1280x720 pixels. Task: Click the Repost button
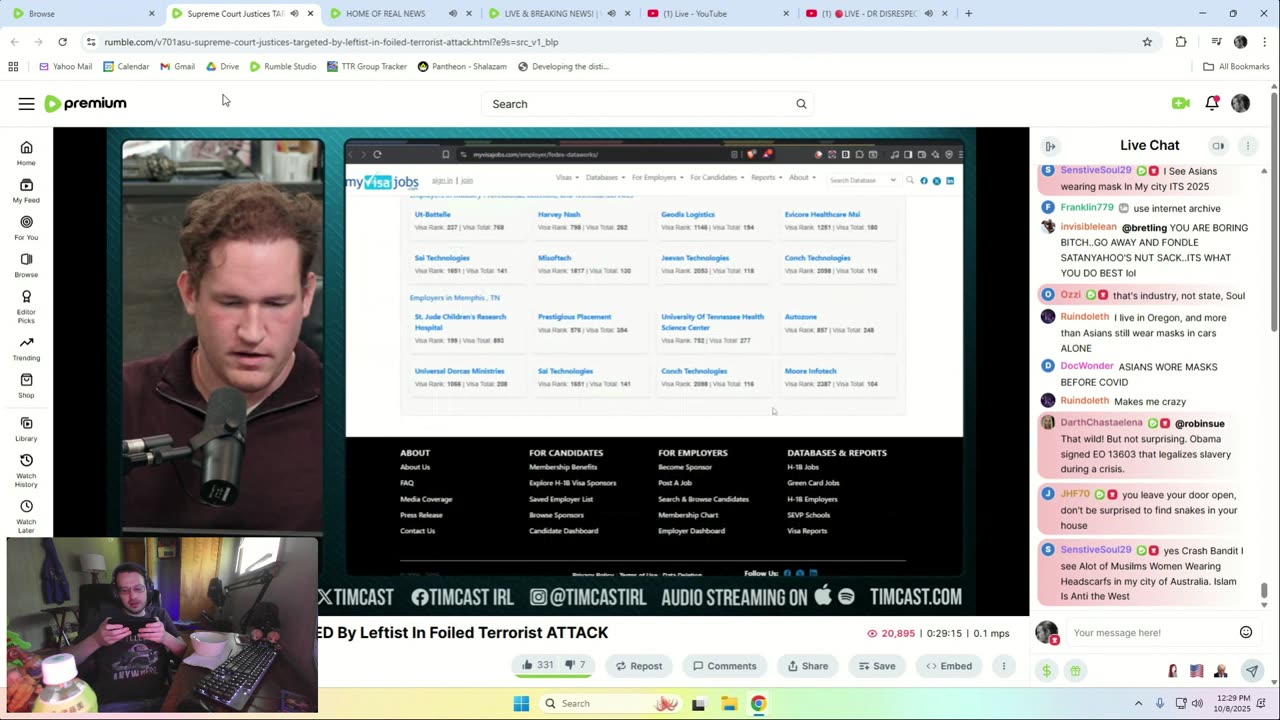coord(638,666)
